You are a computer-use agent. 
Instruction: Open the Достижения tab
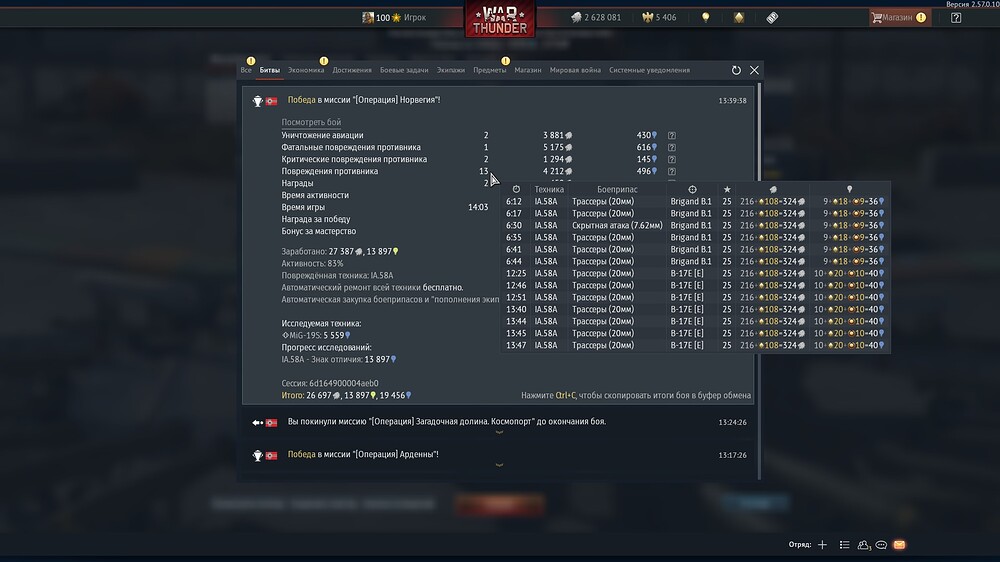point(351,70)
